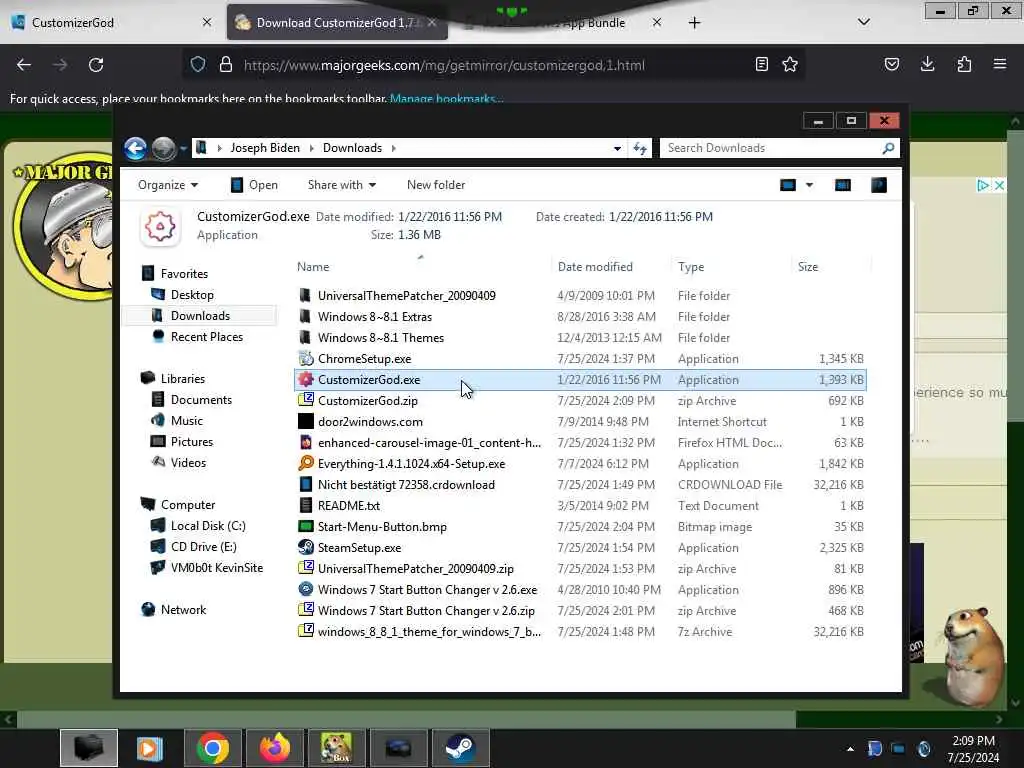Toggle the preview pane icon in Explorer
1024x768 pixels.
(842, 185)
